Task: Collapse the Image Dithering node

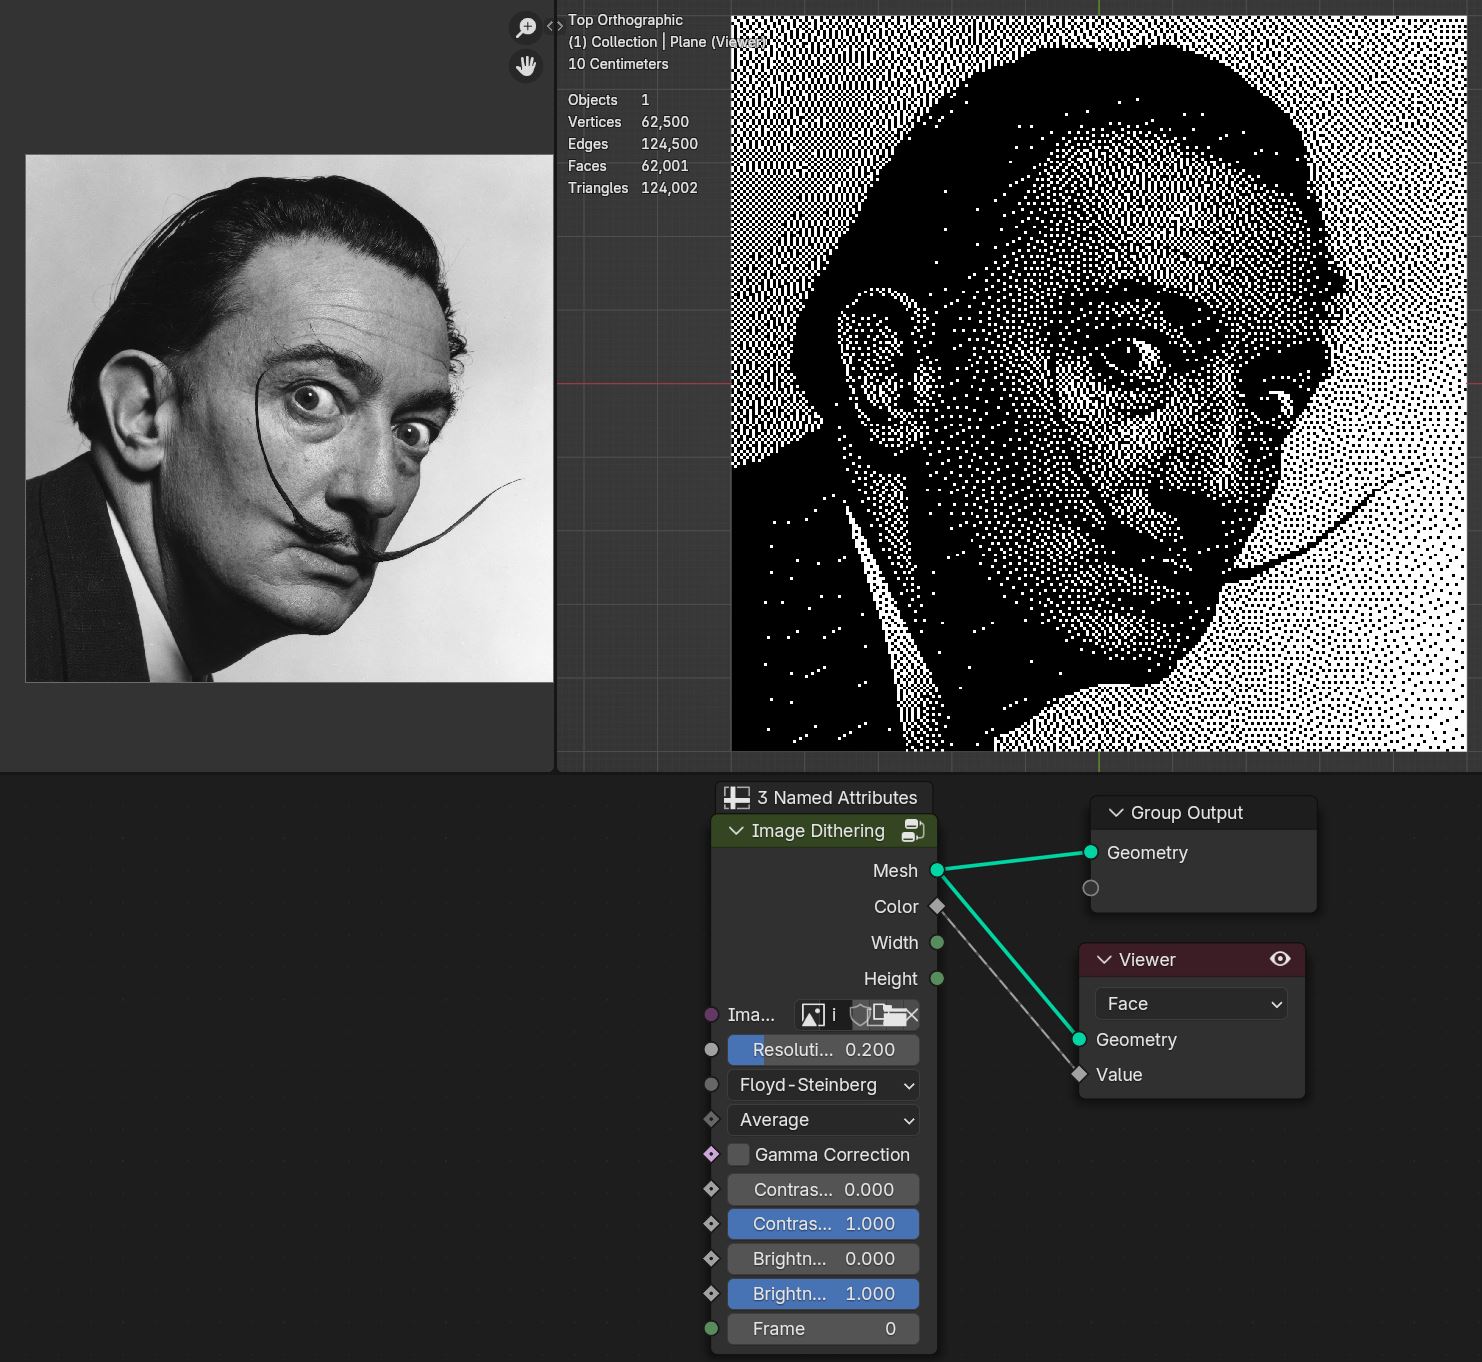Action: click(736, 831)
